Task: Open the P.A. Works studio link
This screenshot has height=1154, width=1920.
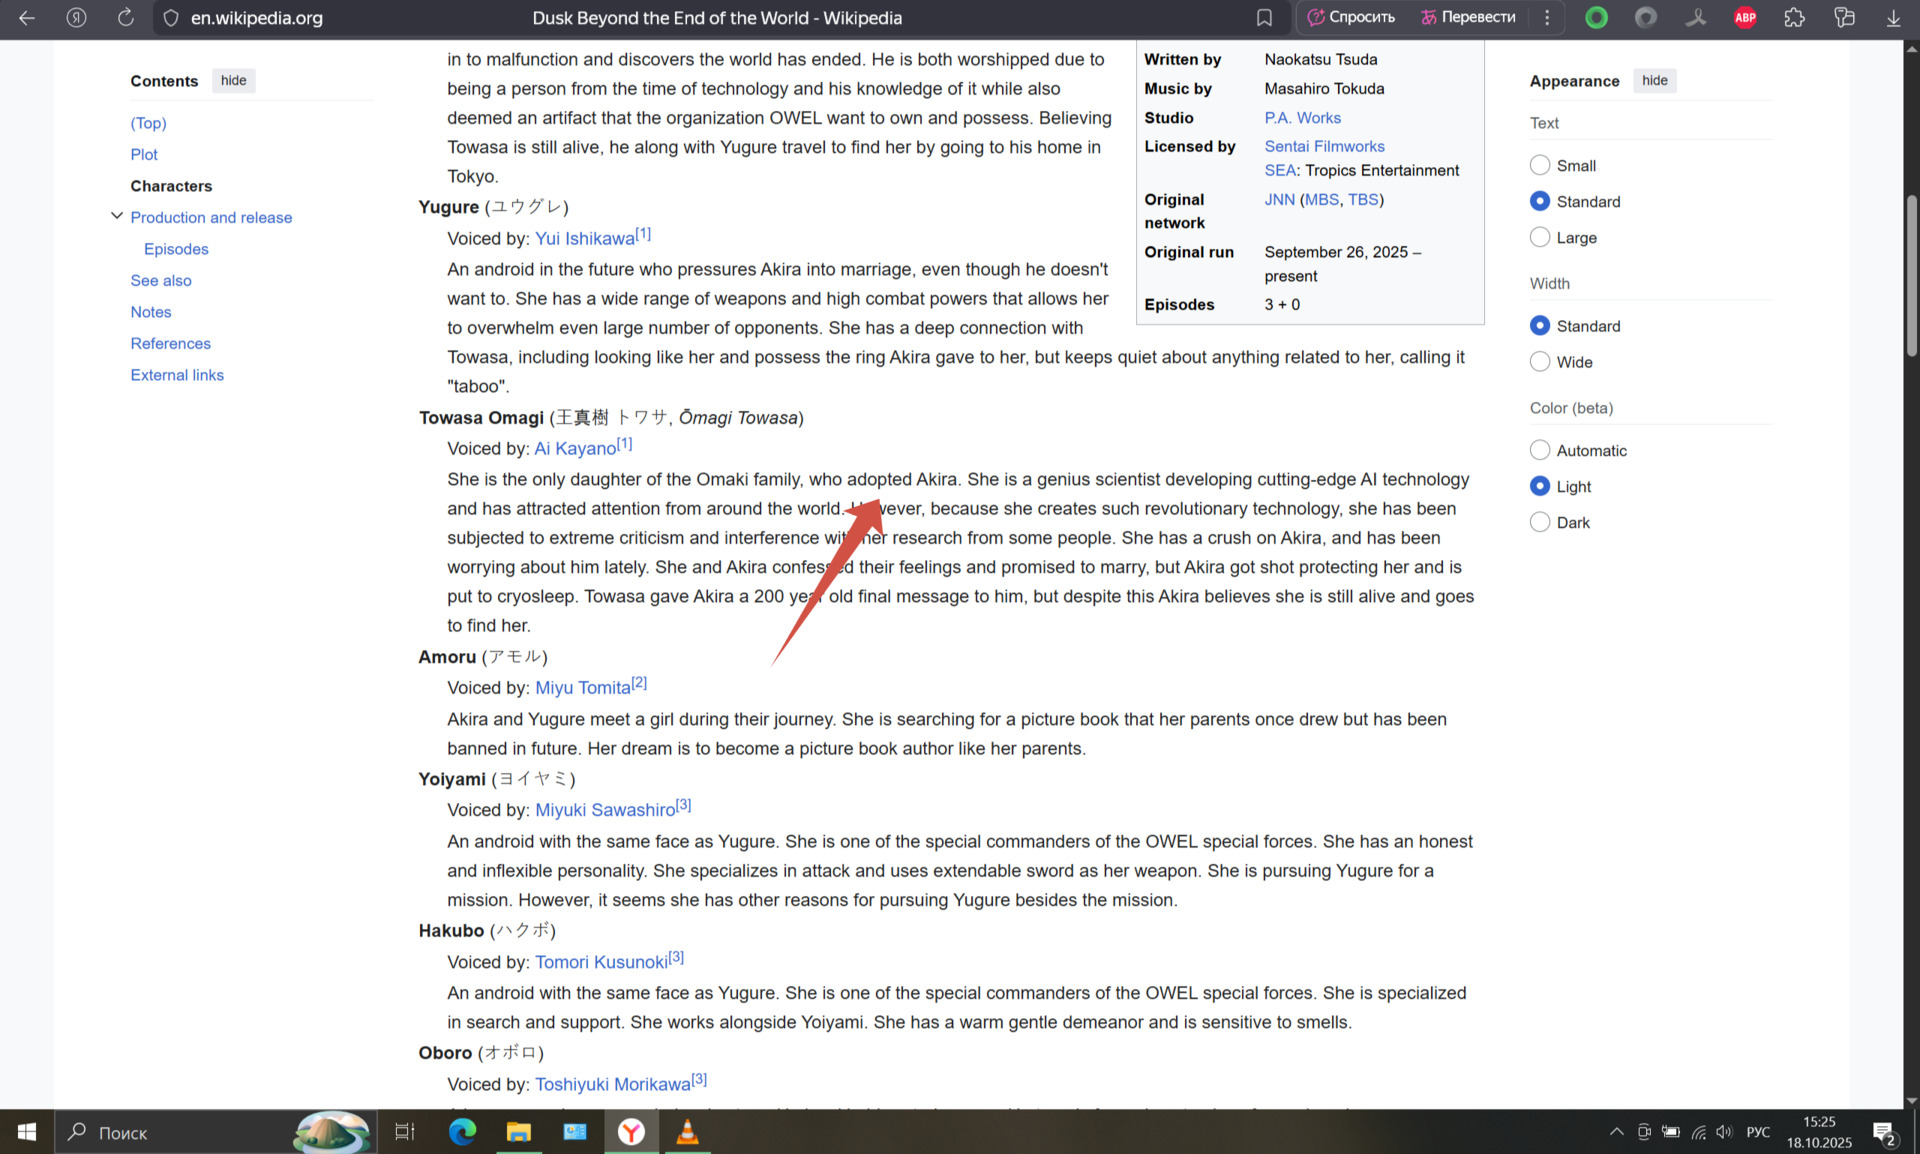Action: (x=1302, y=118)
